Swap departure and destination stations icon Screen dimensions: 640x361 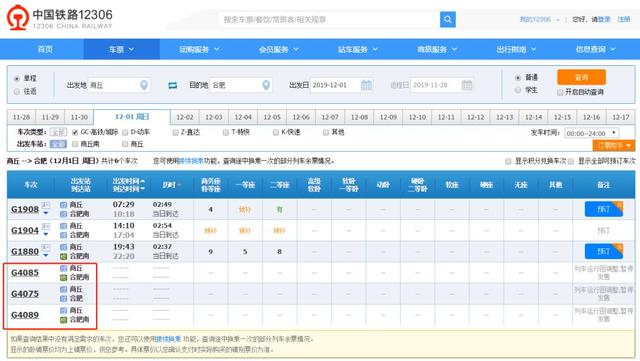coord(173,85)
